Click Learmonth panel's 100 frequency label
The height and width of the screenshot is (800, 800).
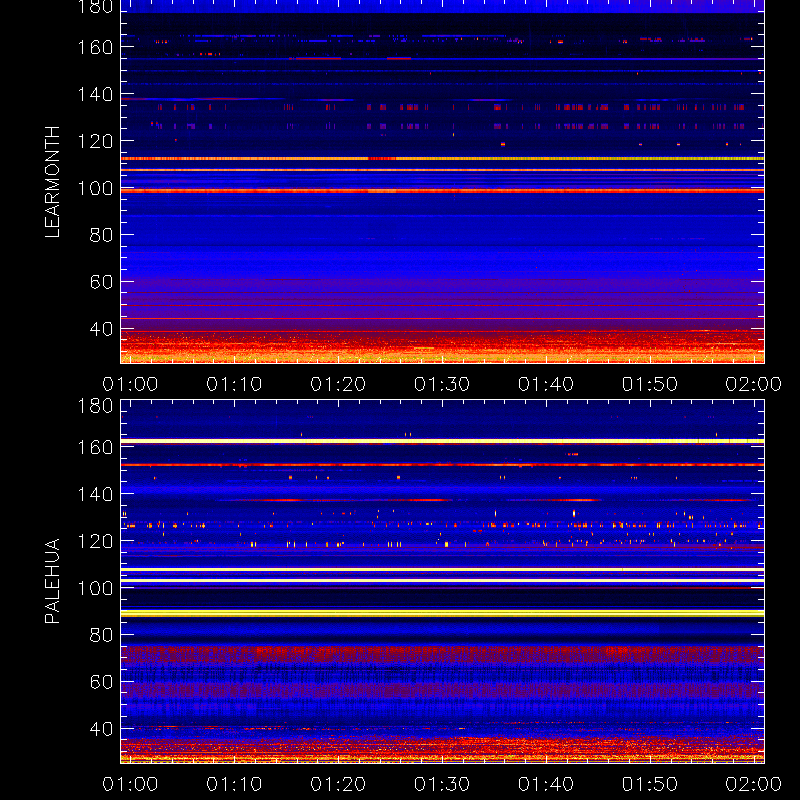tap(95, 188)
